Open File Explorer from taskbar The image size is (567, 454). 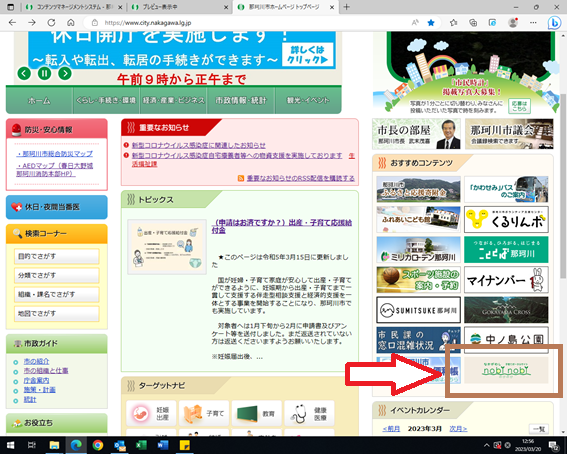pos(54,445)
